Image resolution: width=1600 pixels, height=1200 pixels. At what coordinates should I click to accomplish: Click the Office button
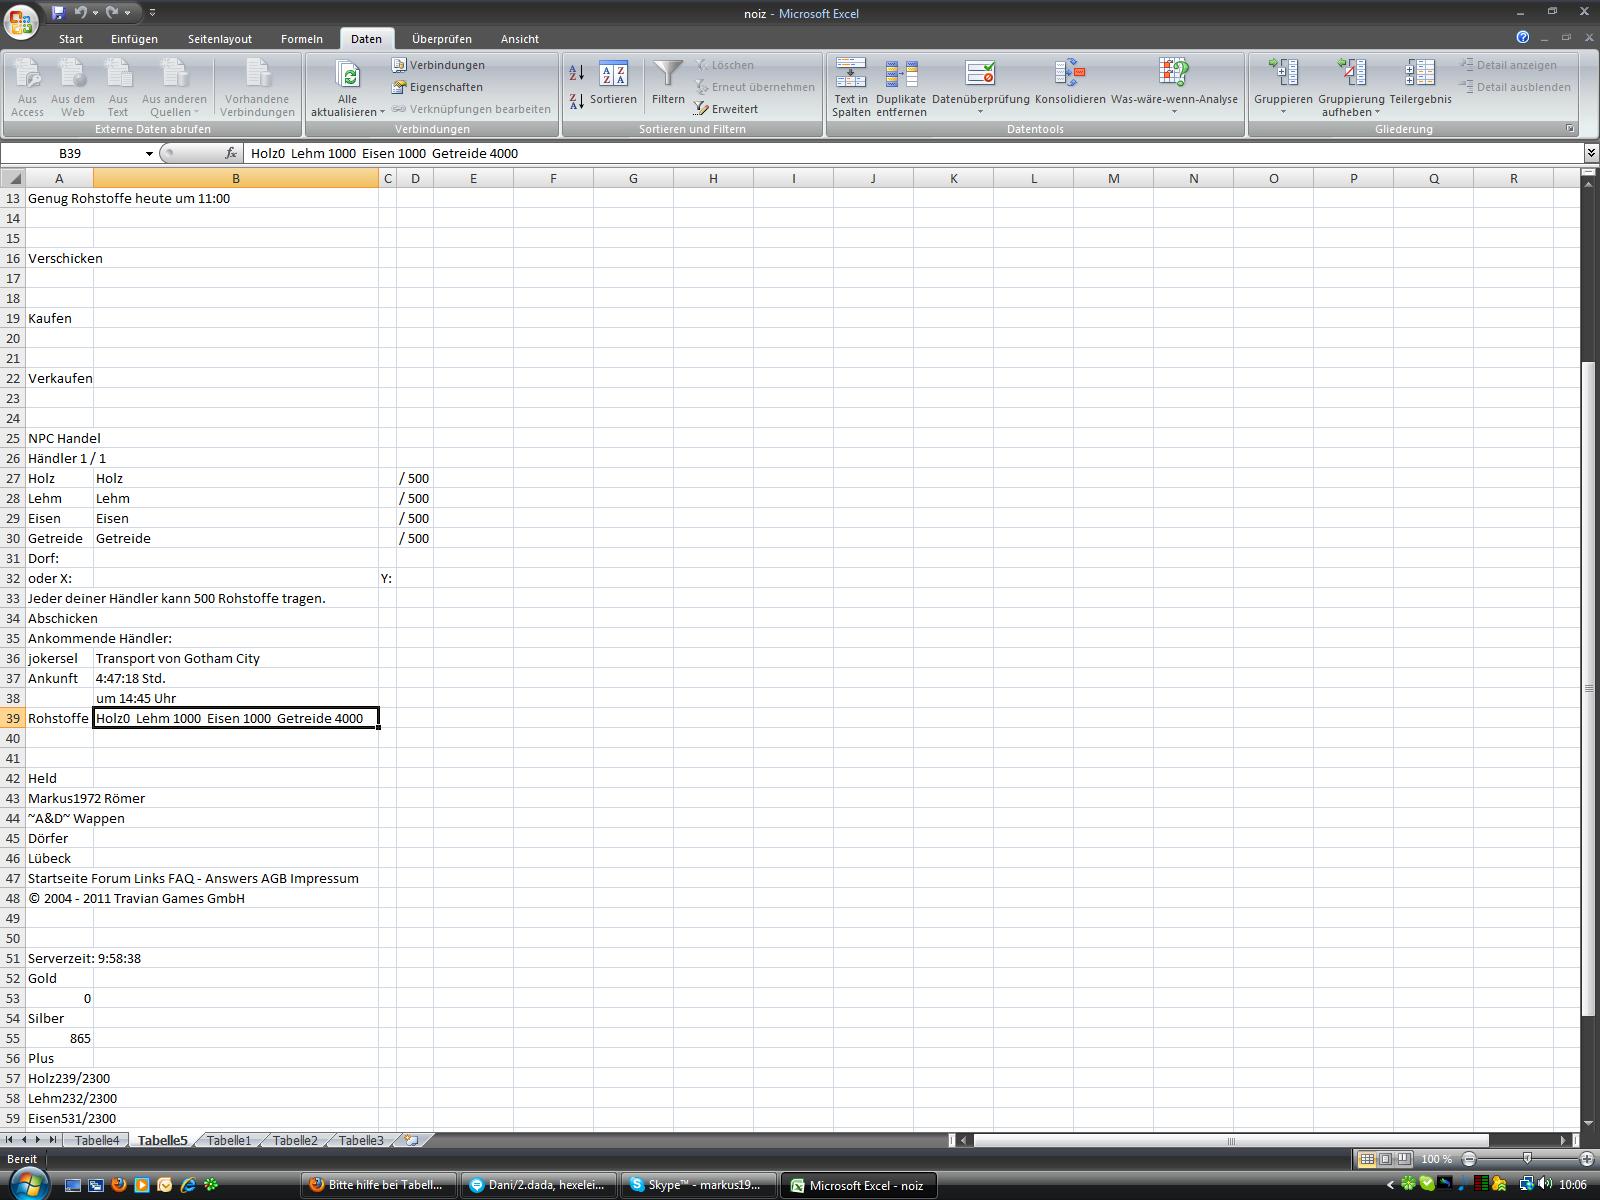tap(21, 21)
